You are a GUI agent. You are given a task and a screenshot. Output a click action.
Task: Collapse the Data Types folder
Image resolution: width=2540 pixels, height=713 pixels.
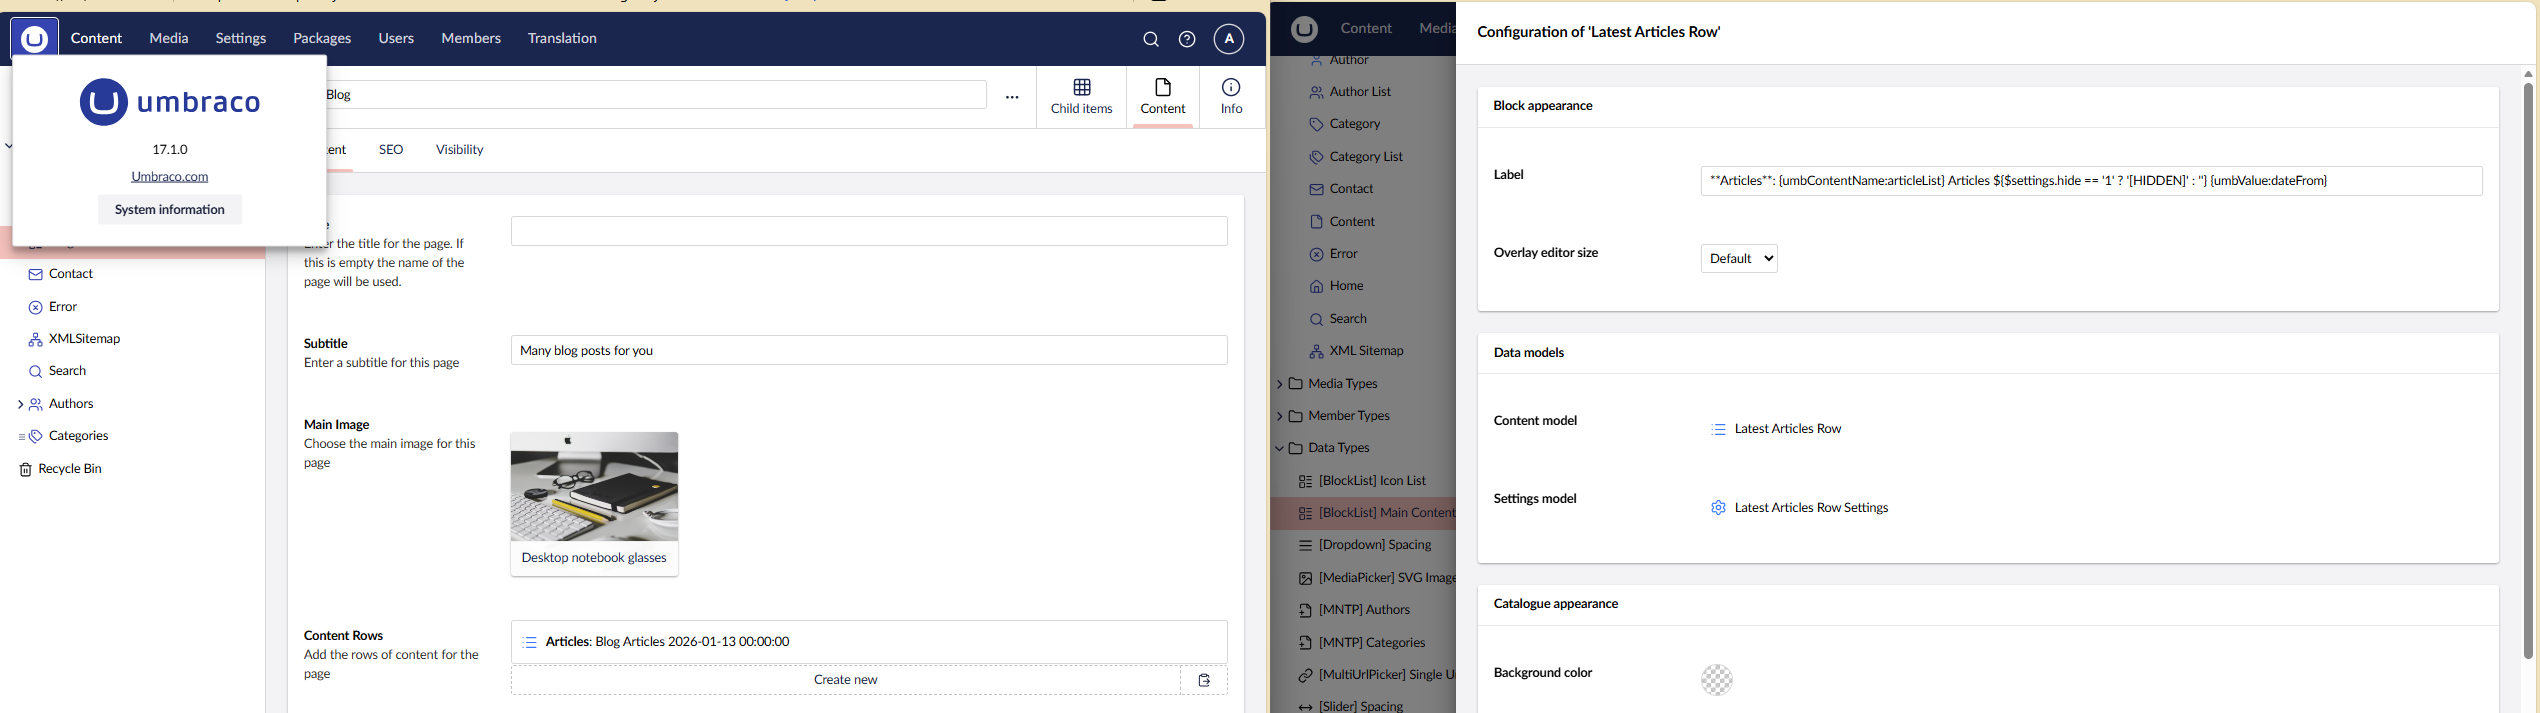(x=1280, y=448)
